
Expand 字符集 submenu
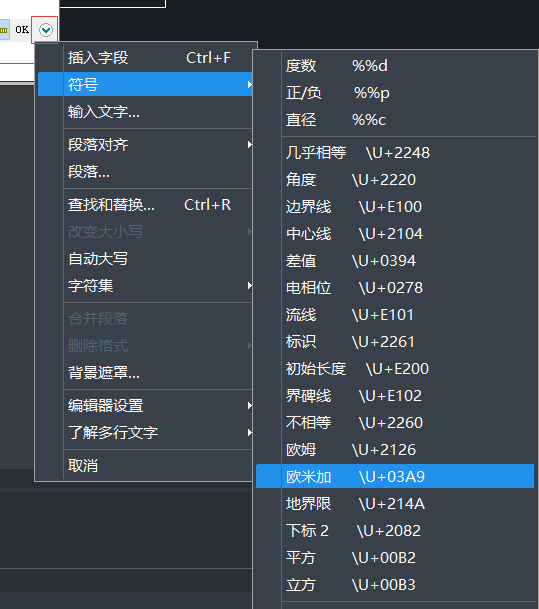pos(145,285)
